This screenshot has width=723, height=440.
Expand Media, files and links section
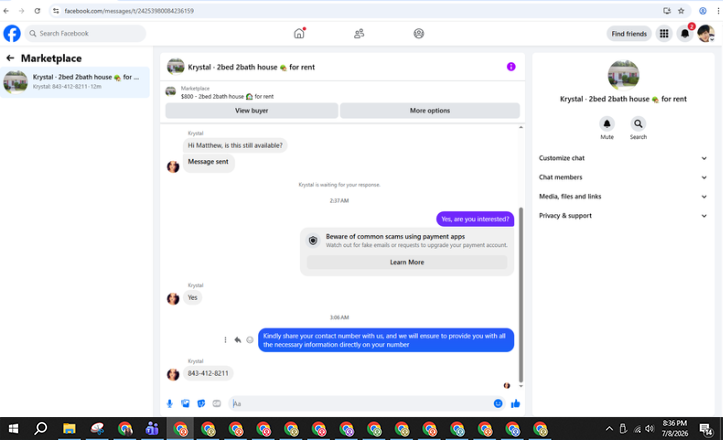622,196
